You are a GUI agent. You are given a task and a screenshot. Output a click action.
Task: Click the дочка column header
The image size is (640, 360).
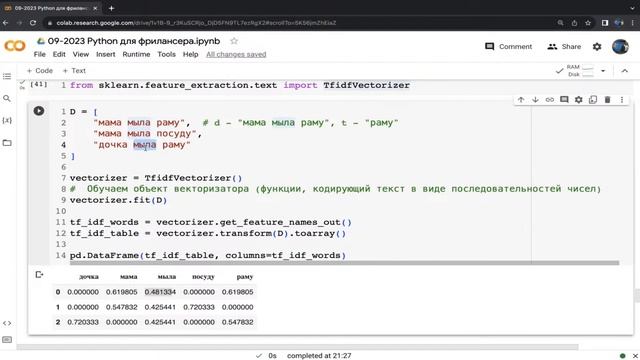tap(89, 277)
